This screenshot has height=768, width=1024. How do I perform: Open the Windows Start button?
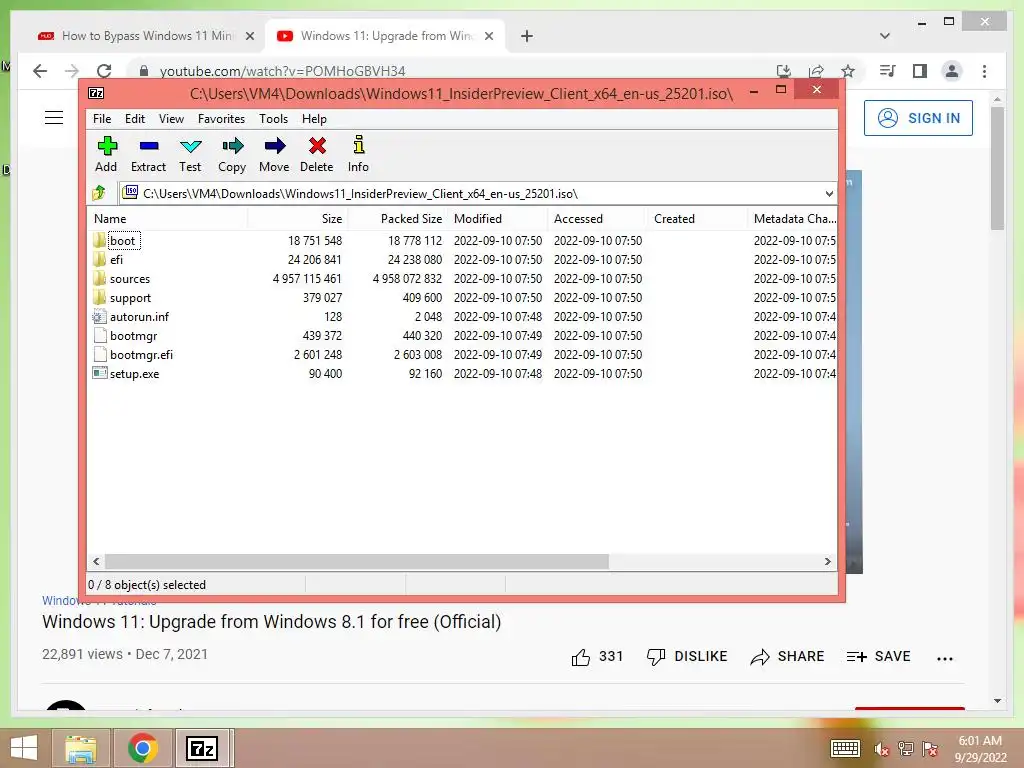pos(24,748)
